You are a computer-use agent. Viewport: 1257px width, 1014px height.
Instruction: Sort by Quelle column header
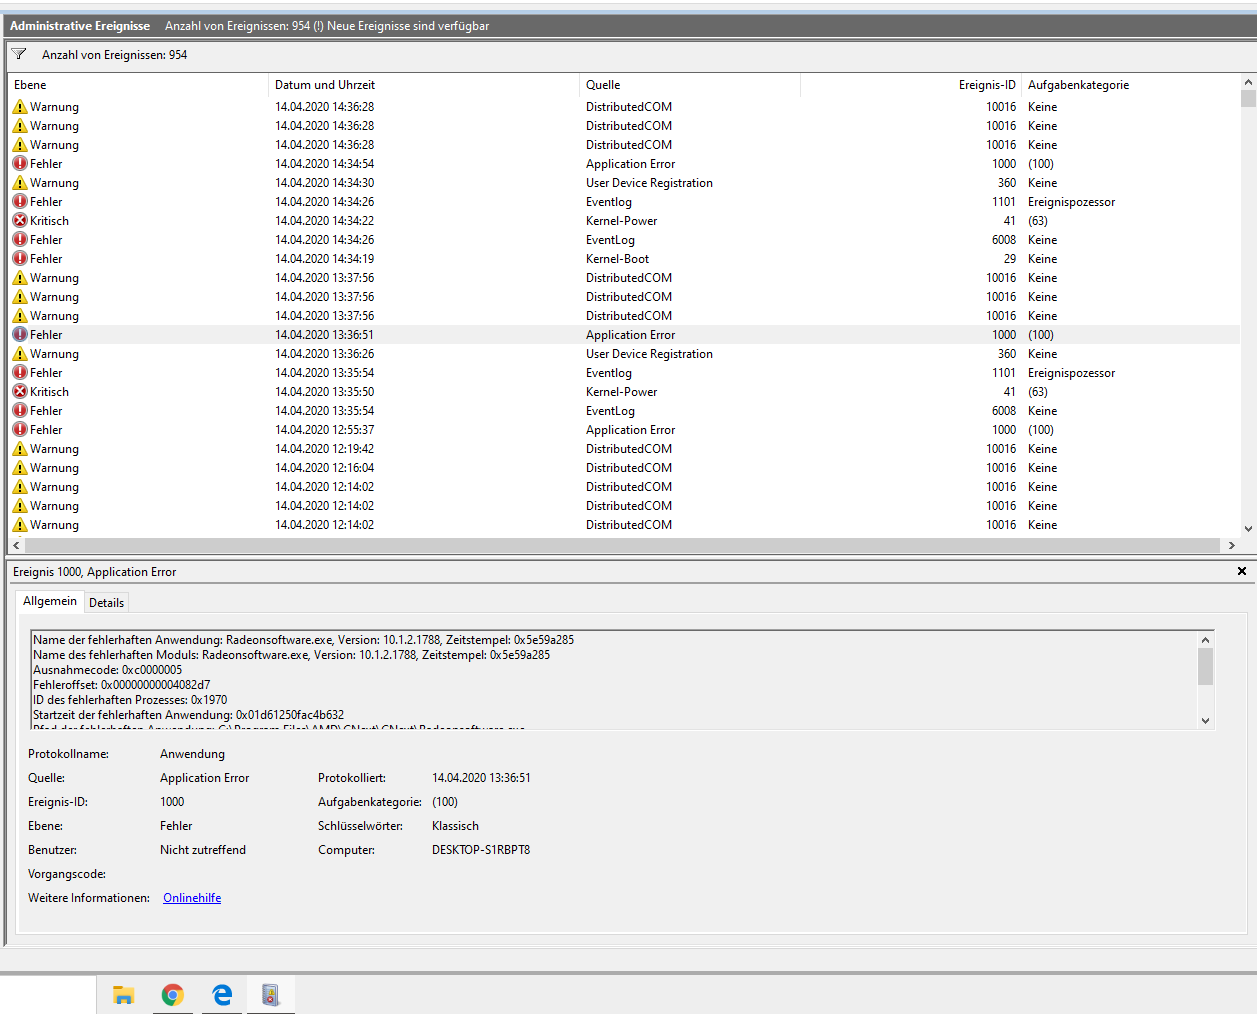pos(690,85)
